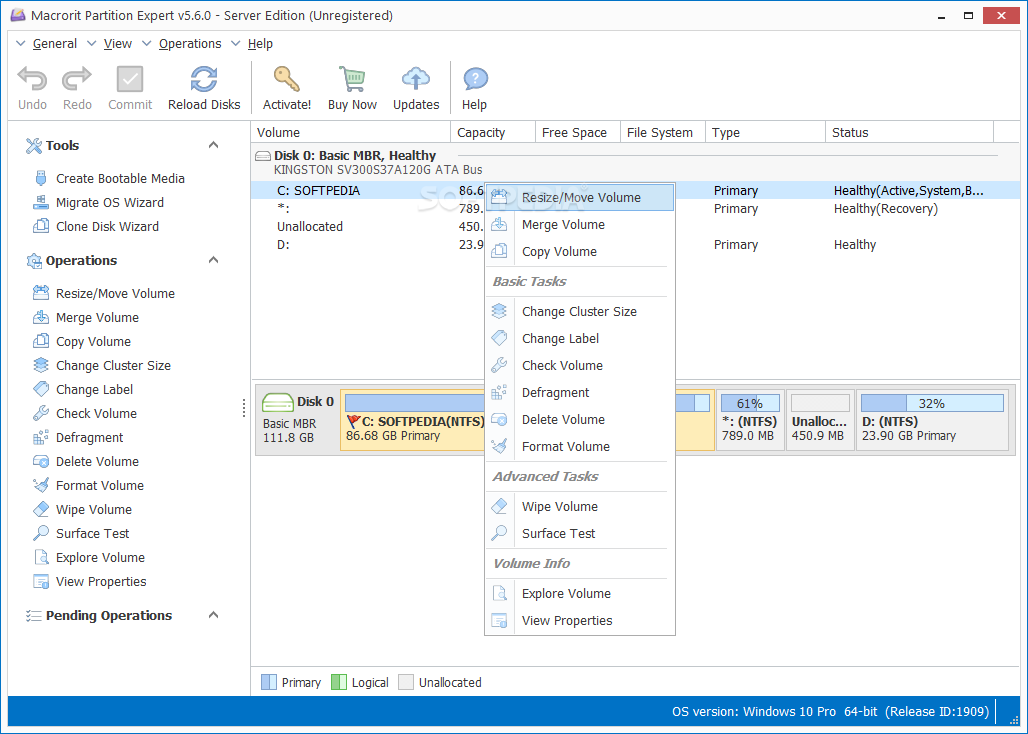The height and width of the screenshot is (734, 1028).
Task: Select Delete Volume in sidebar
Action: coord(86,461)
